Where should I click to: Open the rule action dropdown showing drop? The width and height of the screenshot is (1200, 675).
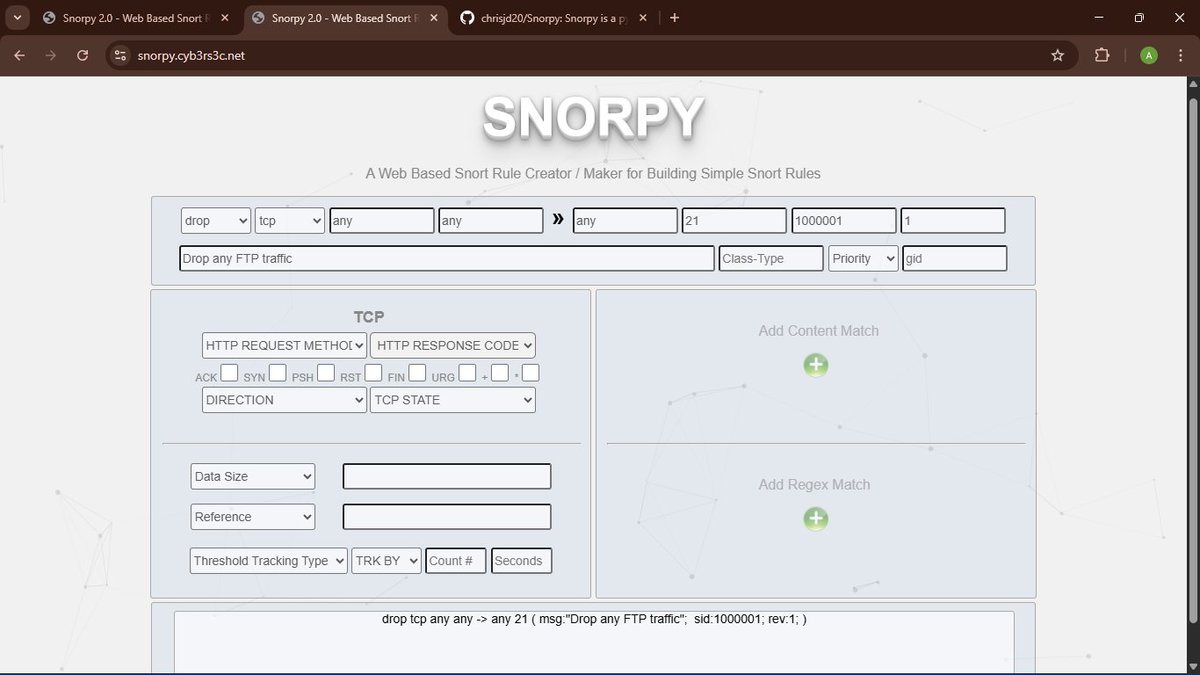(216, 221)
